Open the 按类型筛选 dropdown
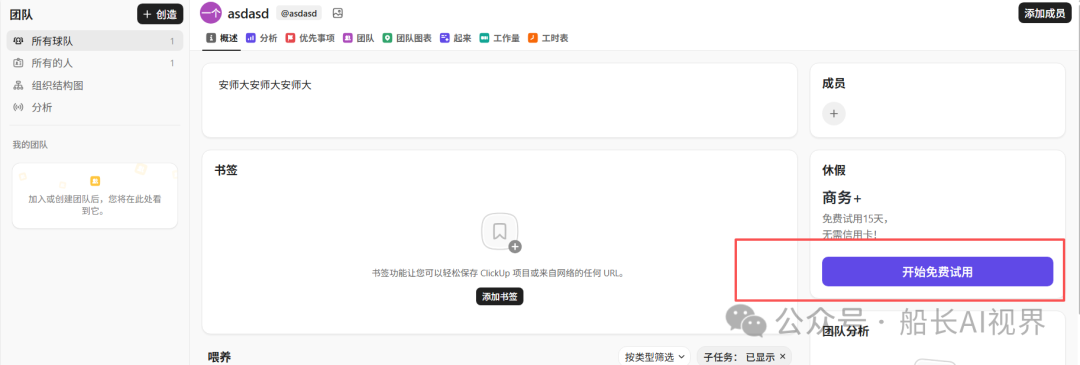The height and width of the screenshot is (365, 1080). point(654,357)
